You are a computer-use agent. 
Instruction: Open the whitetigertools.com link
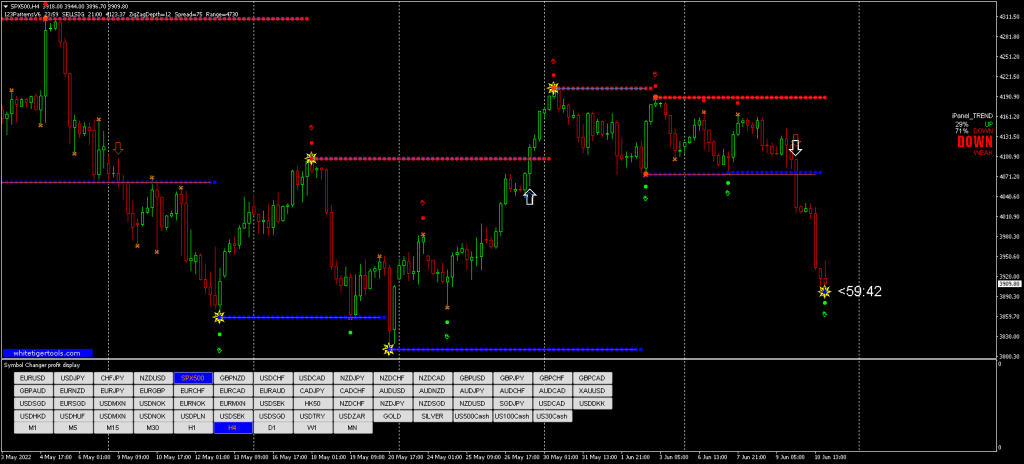coord(46,353)
